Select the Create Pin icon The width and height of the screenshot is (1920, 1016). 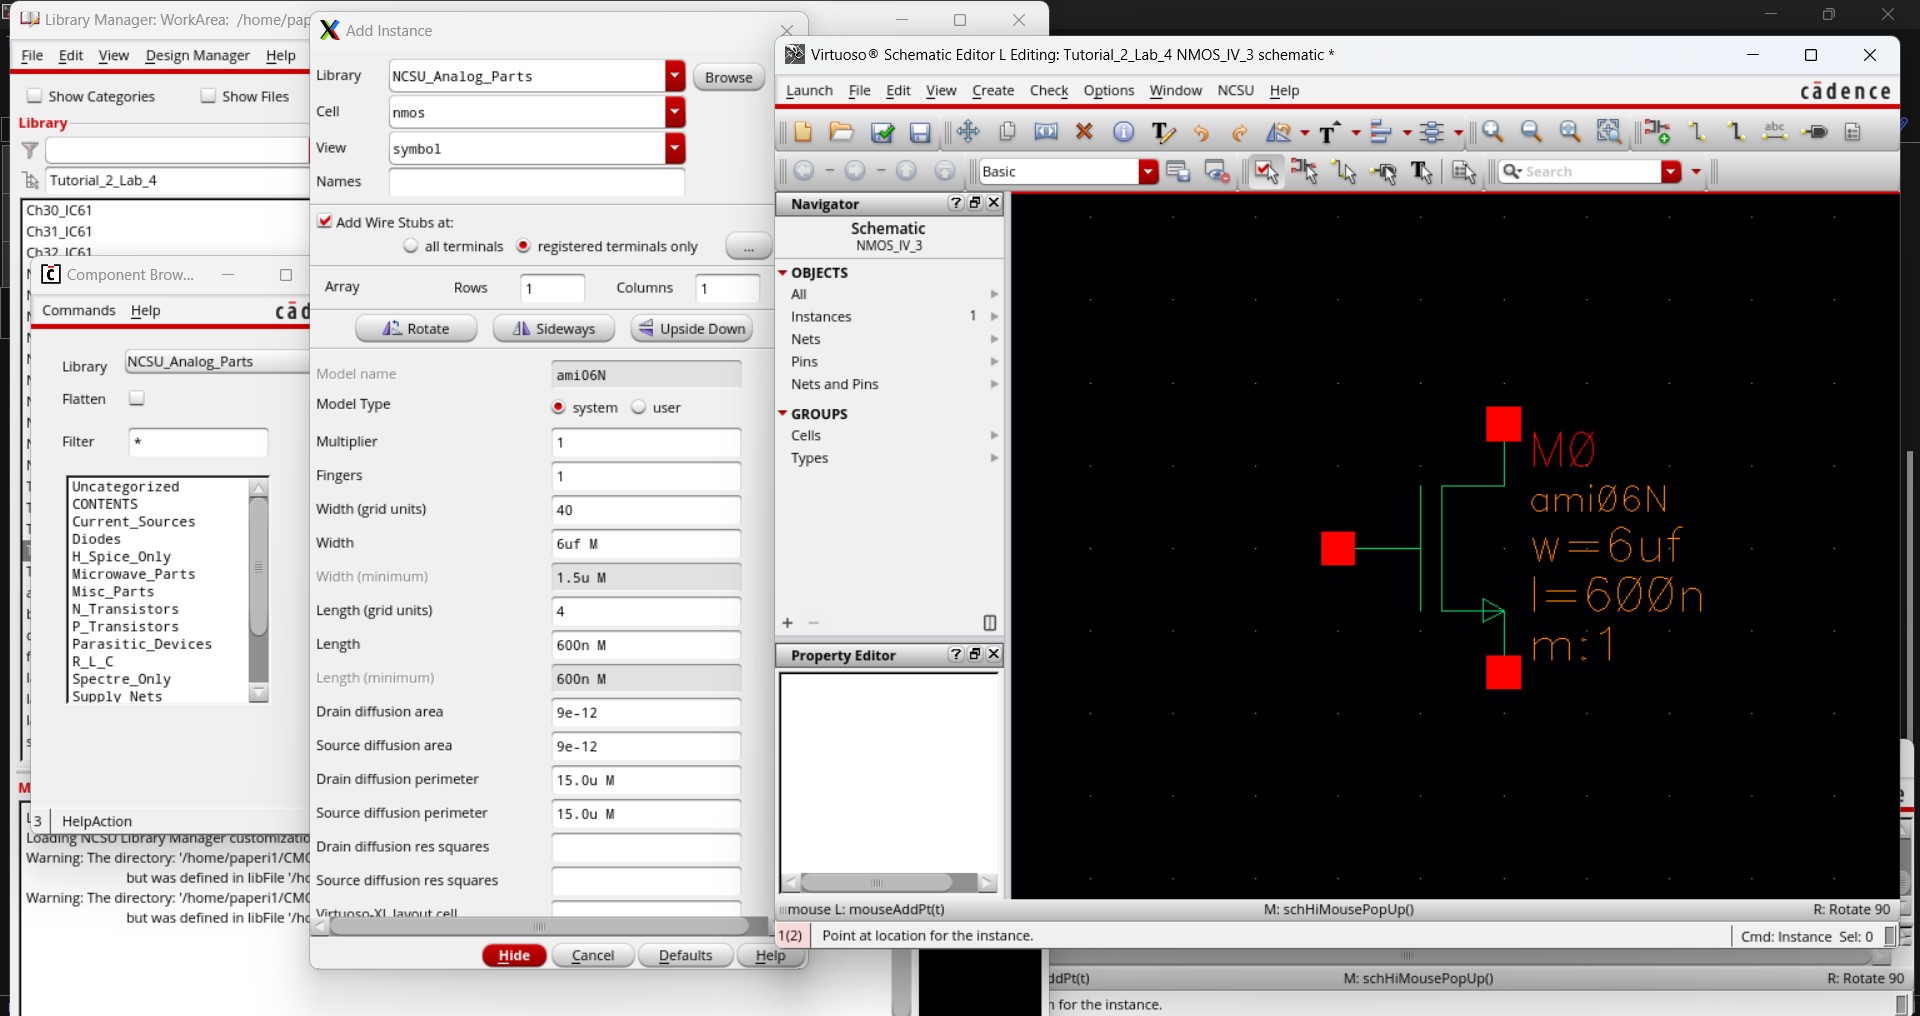pos(1815,132)
